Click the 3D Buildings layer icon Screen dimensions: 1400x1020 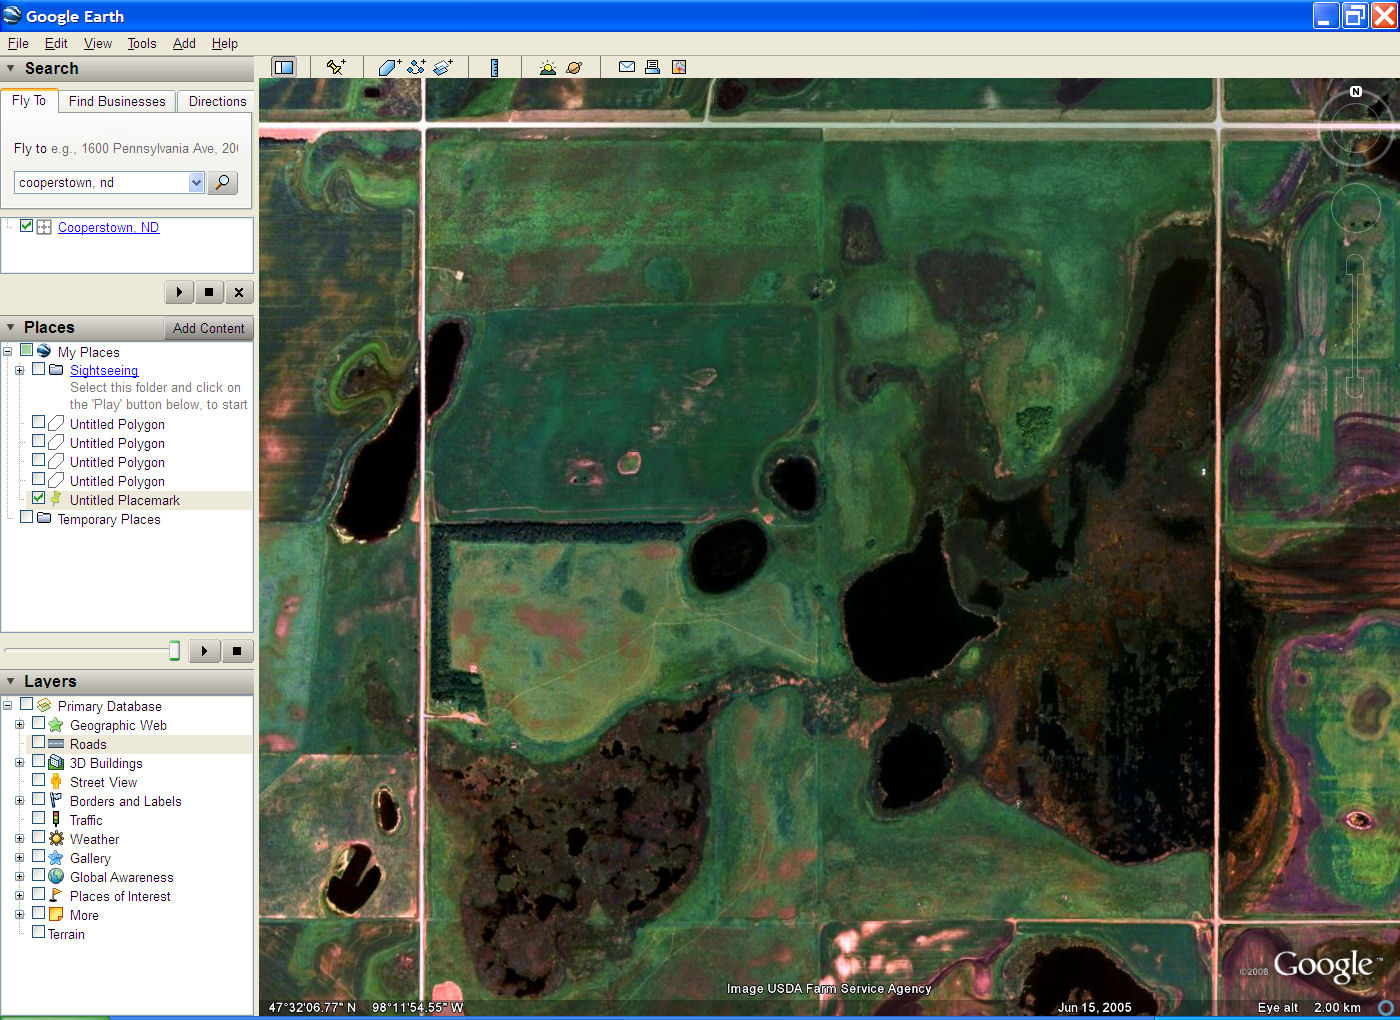pos(56,763)
